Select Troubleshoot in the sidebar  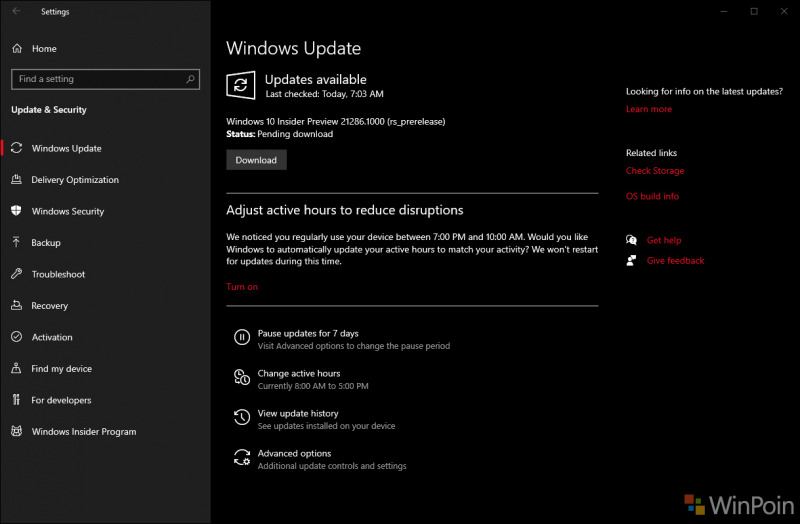58,274
